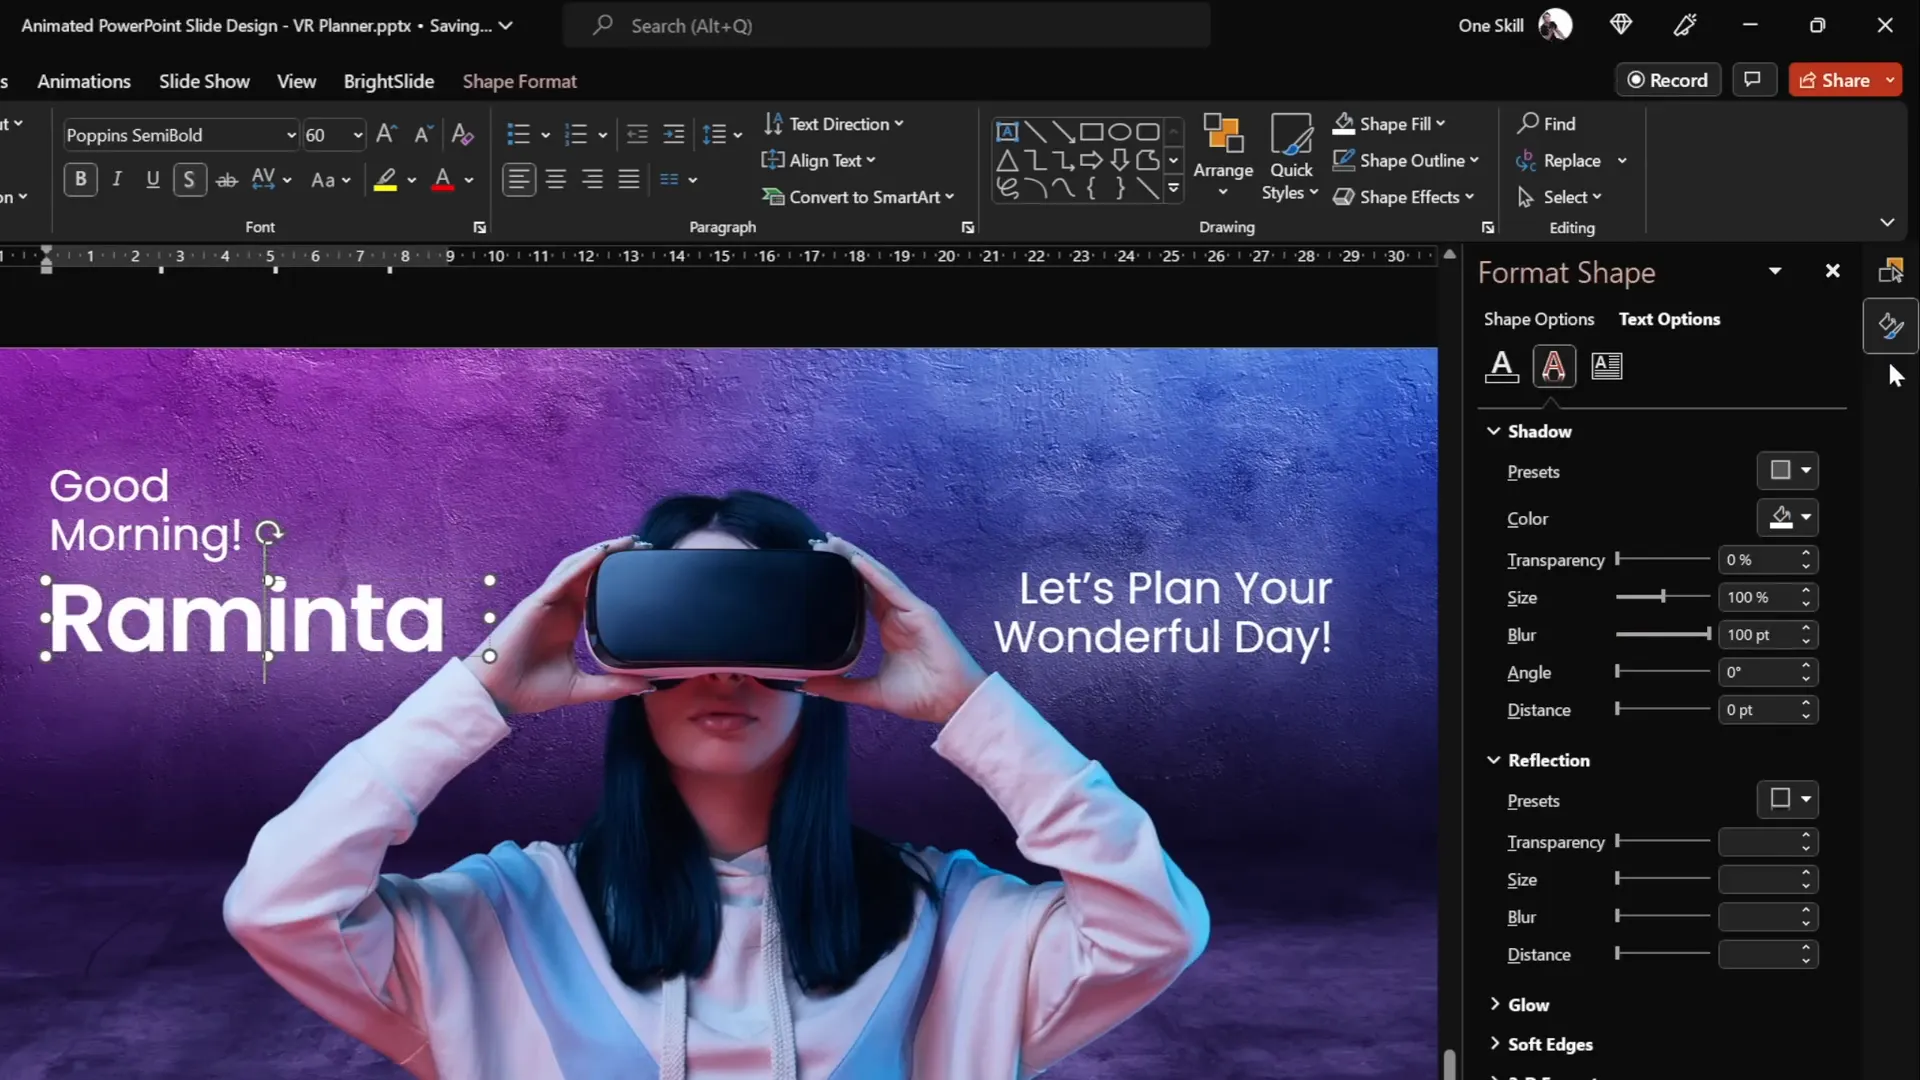This screenshot has height=1080, width=1920.
Task: Click Textbox options icon
Action: (1606, 366)
